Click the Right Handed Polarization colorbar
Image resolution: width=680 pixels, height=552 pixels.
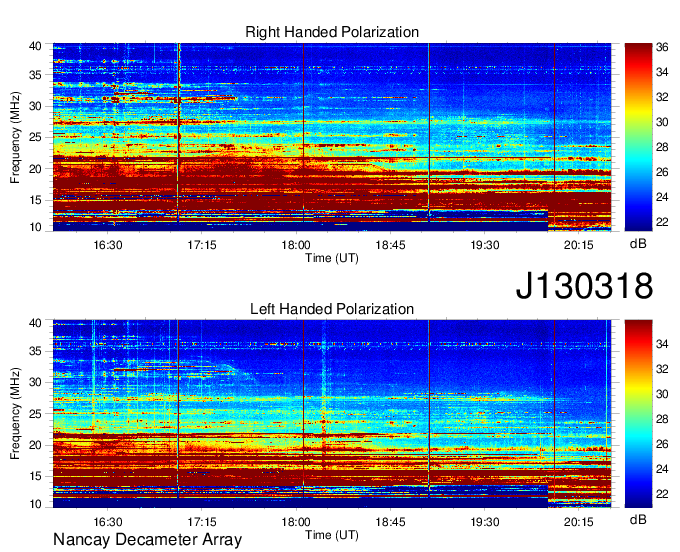[638, 137]
